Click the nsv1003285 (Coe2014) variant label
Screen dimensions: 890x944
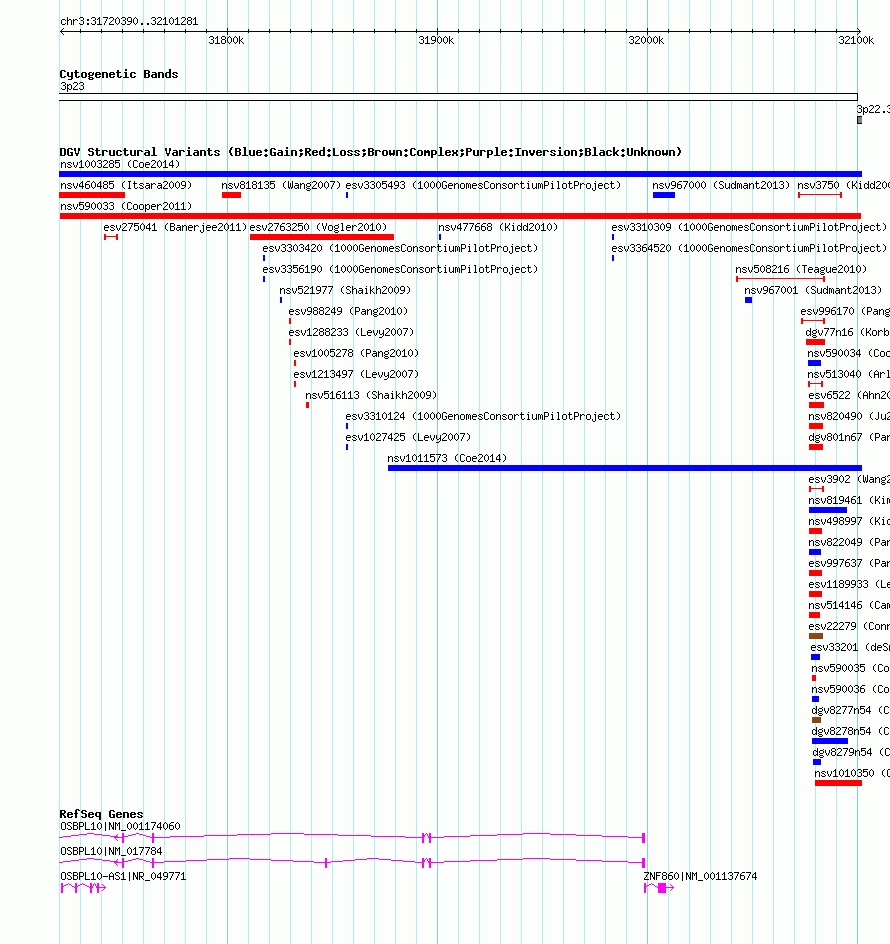point(120,164)
